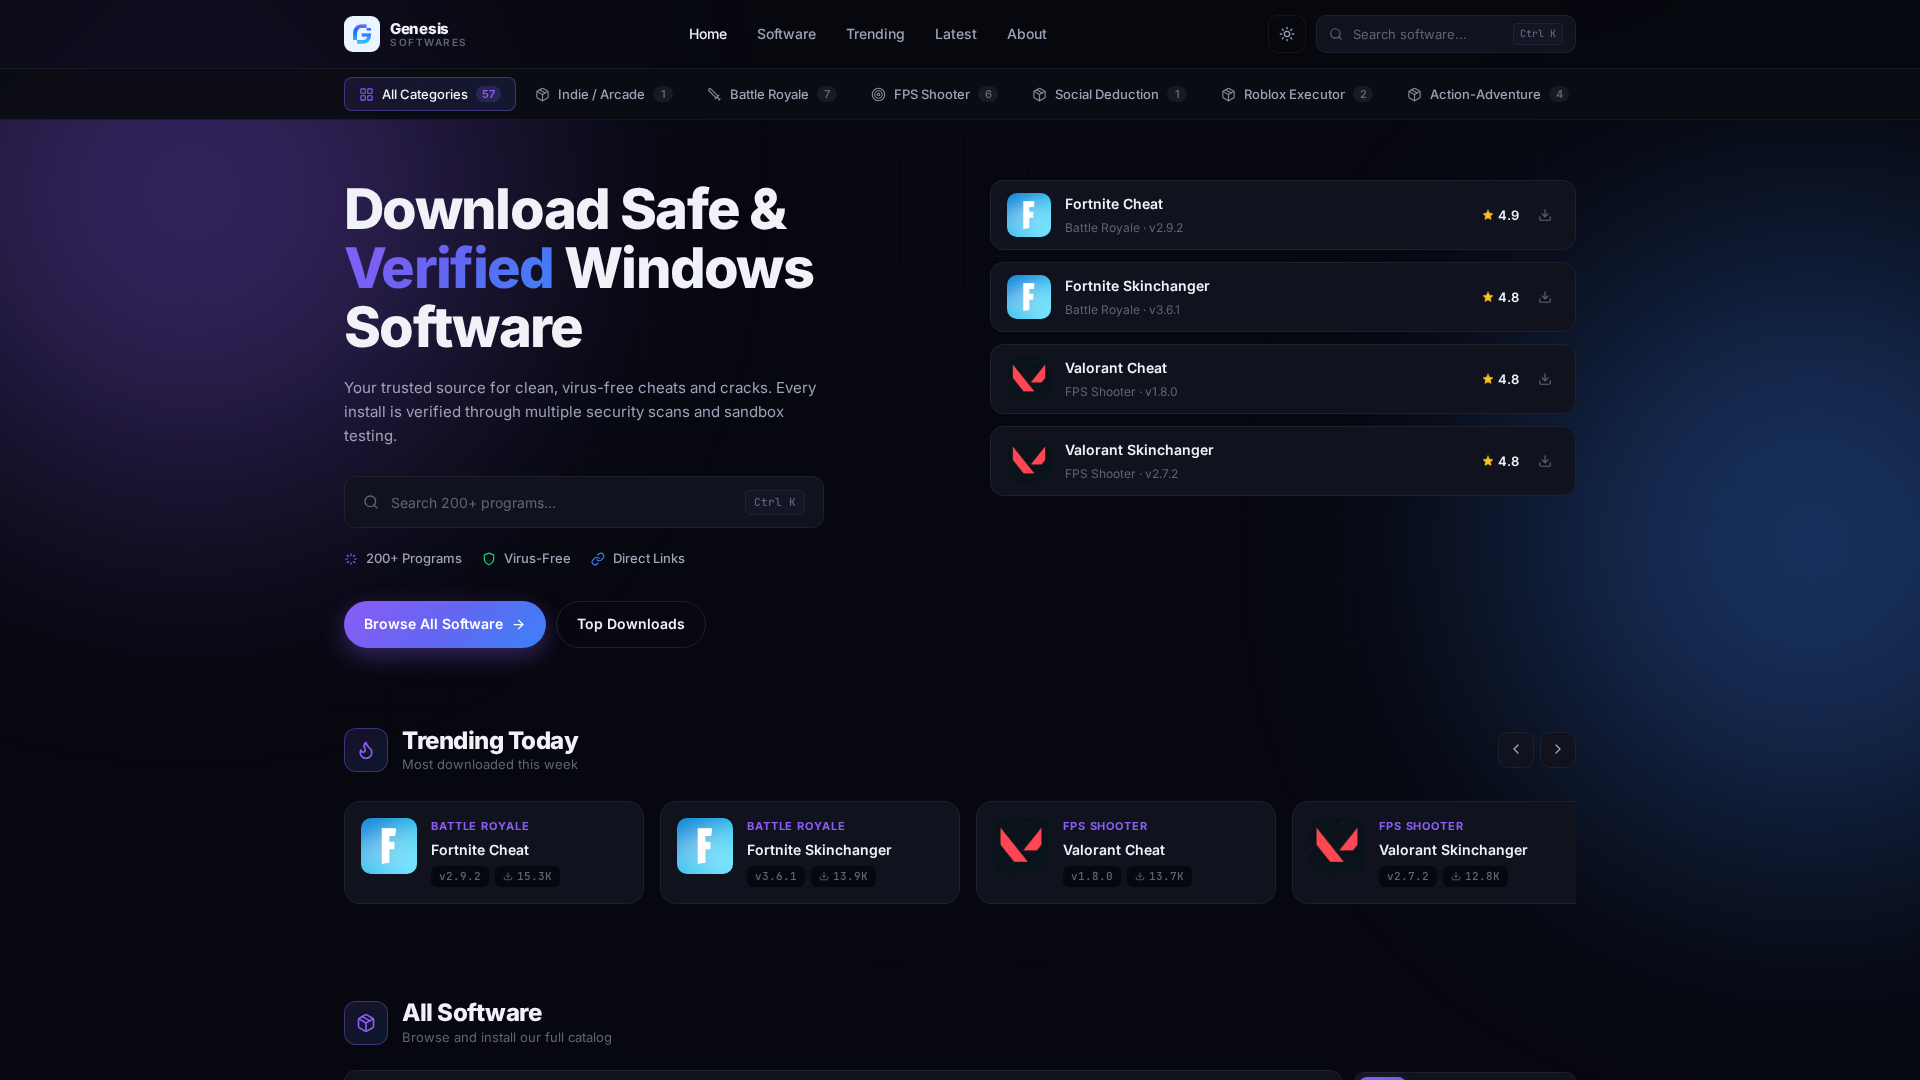1920x1080 pixels.
Task: Click the 4.9 star rating
Action: 1500,215
